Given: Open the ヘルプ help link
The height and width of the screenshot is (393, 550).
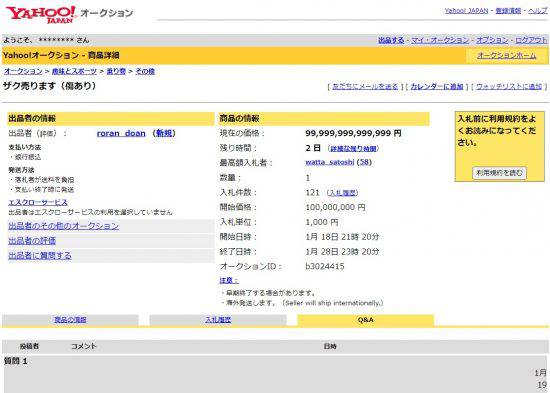Looking at the screenshot, I should pyautogui.click(x=537, y=11).
